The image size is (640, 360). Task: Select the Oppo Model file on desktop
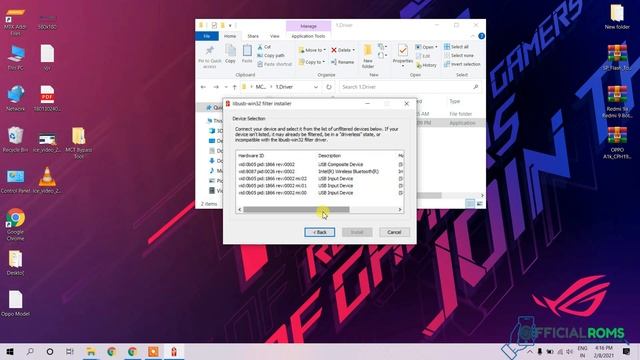tap(16, 304)
